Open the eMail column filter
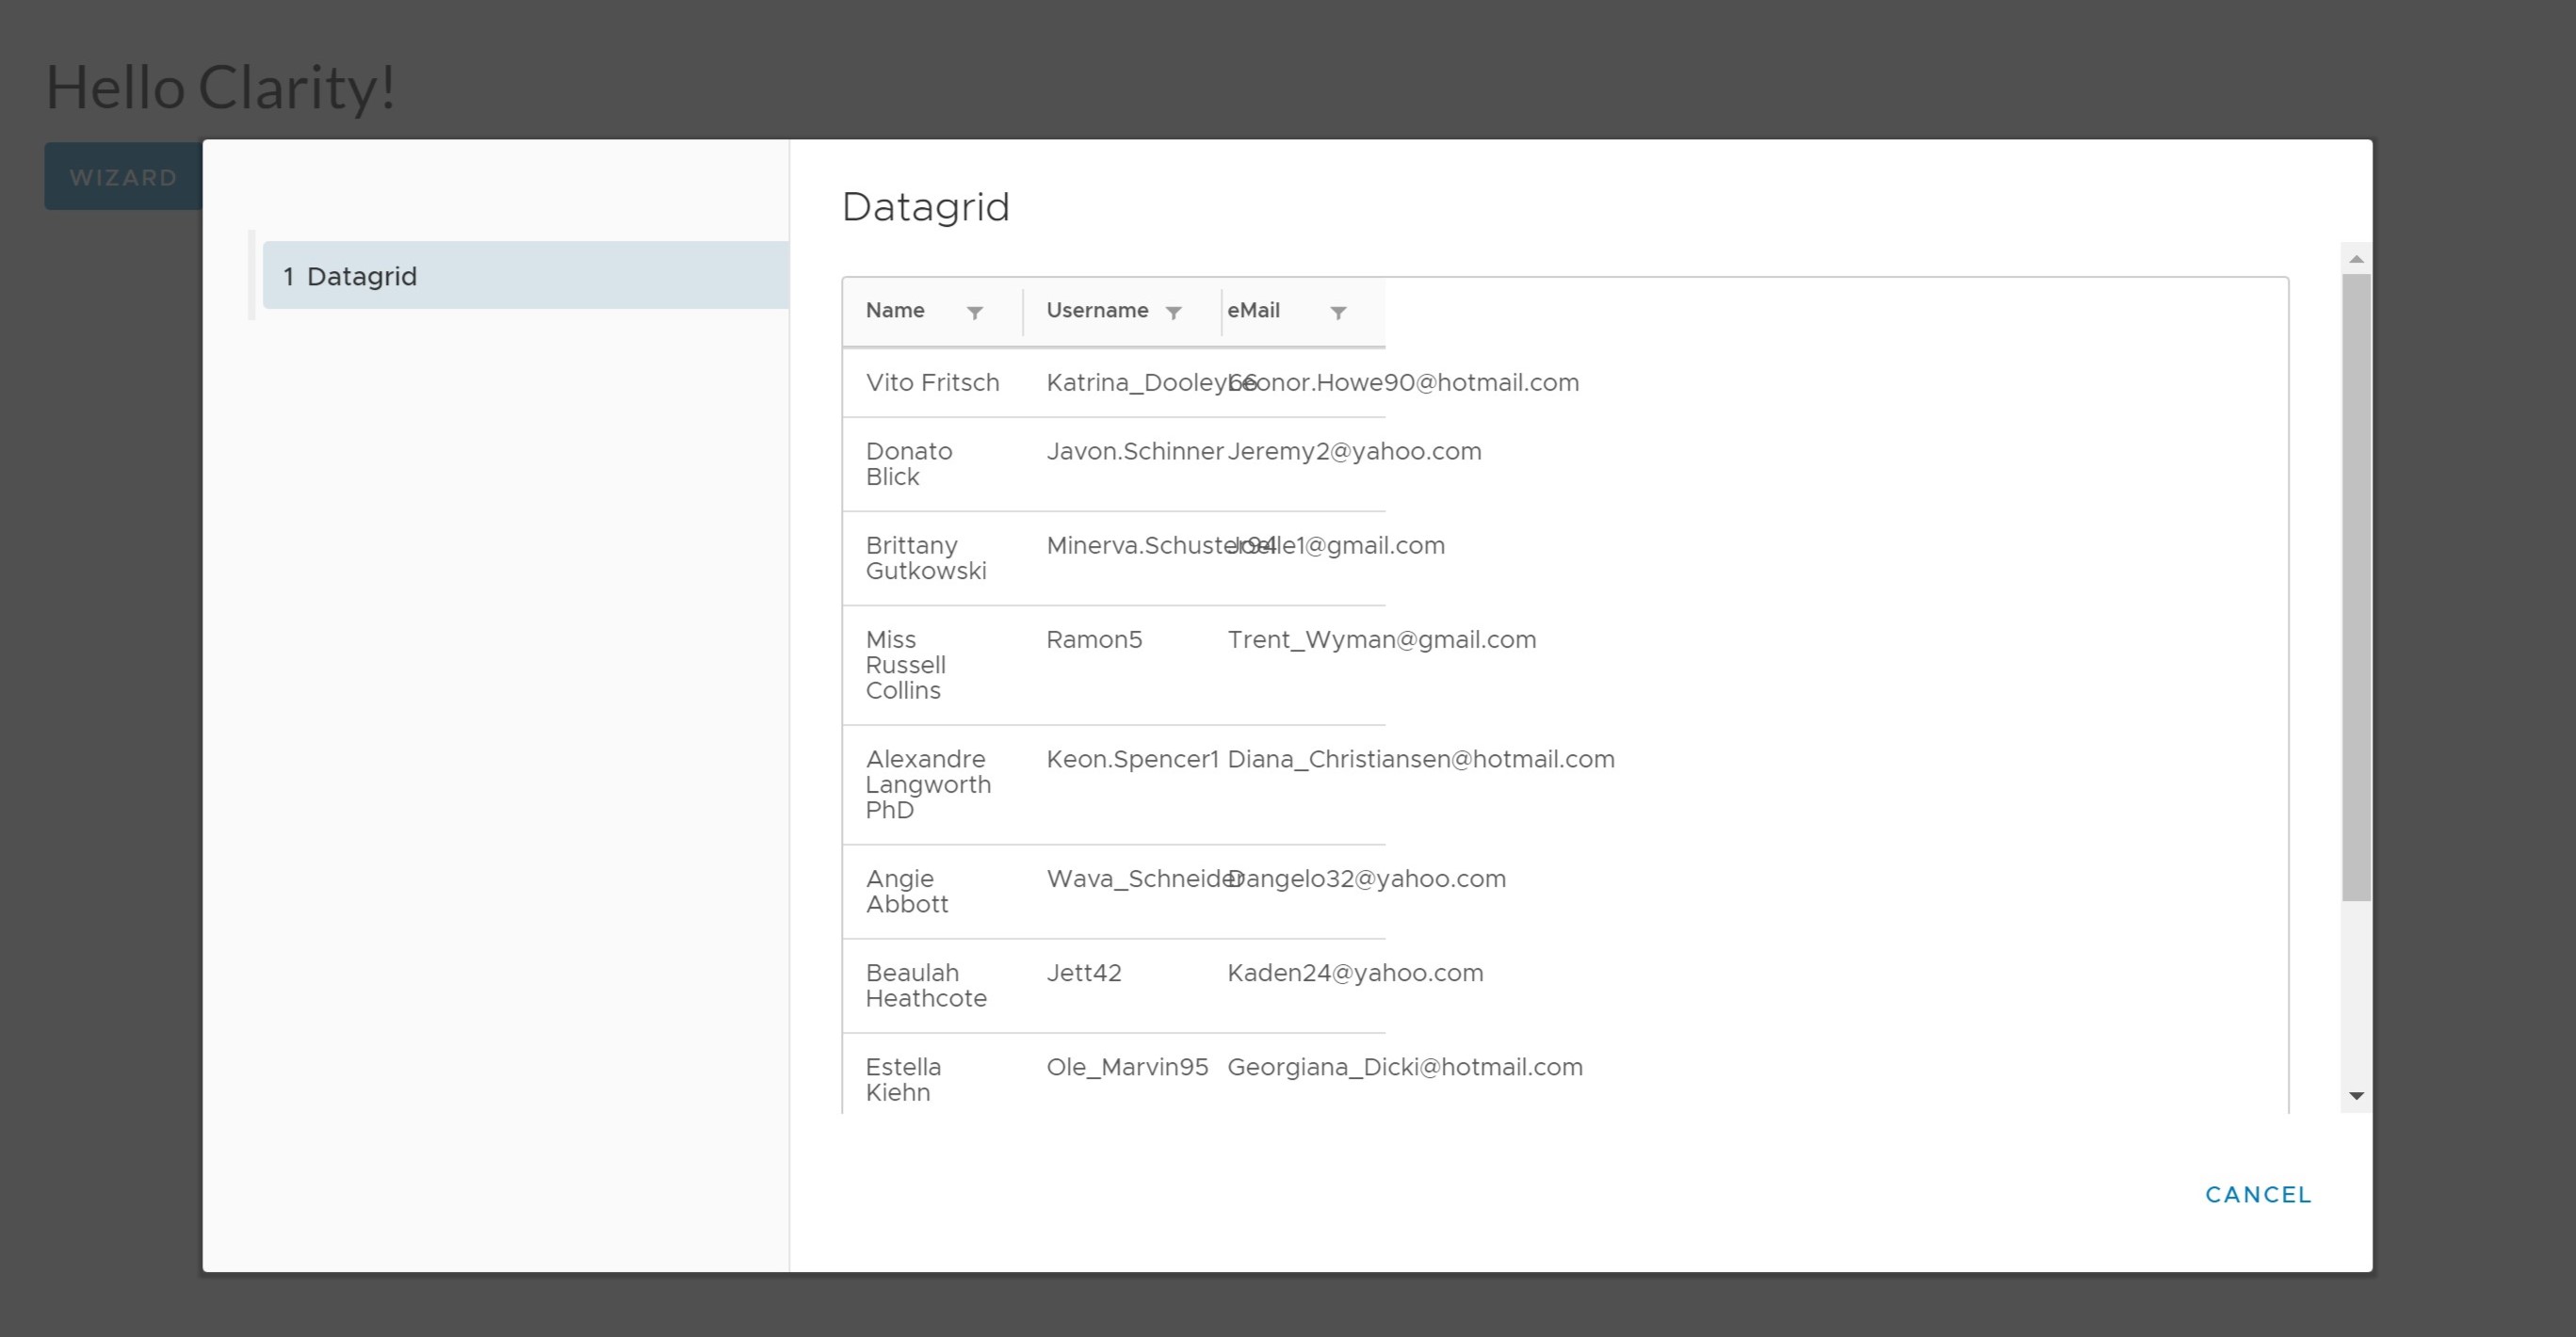The image size is (2576, 1337). (1339, 313)
